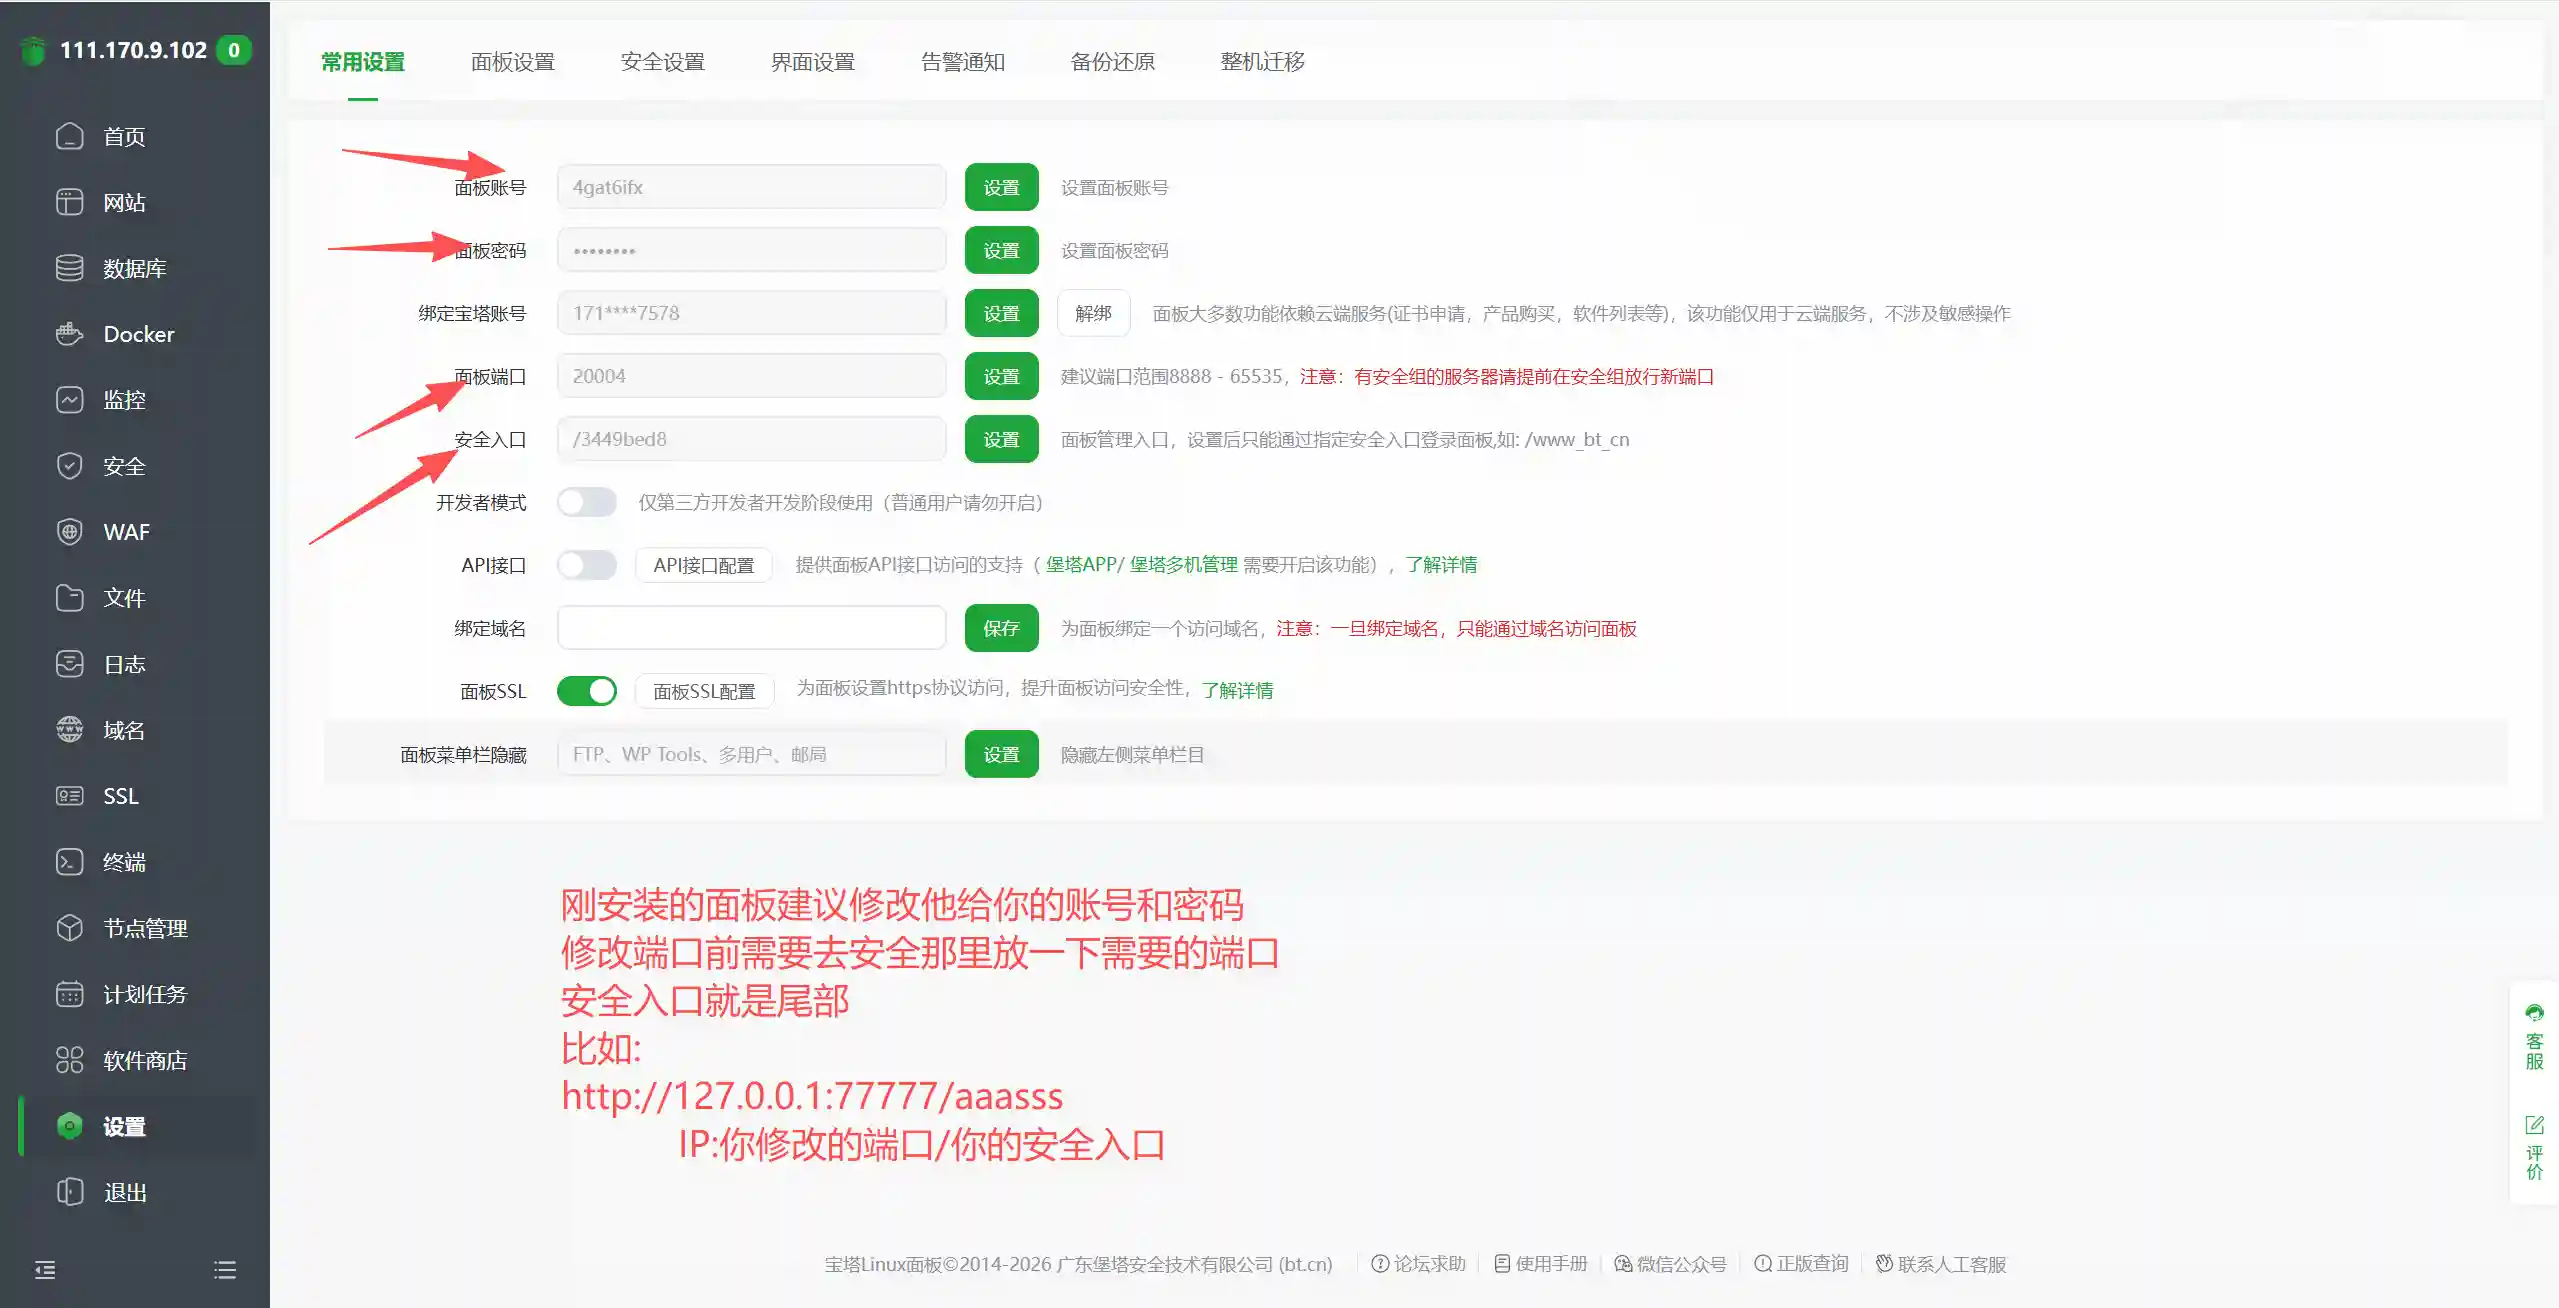Screen dimensions: 2559x1308
Task: Click 设置 button for 绑定宝塔账号
Action: point(1001,313)
